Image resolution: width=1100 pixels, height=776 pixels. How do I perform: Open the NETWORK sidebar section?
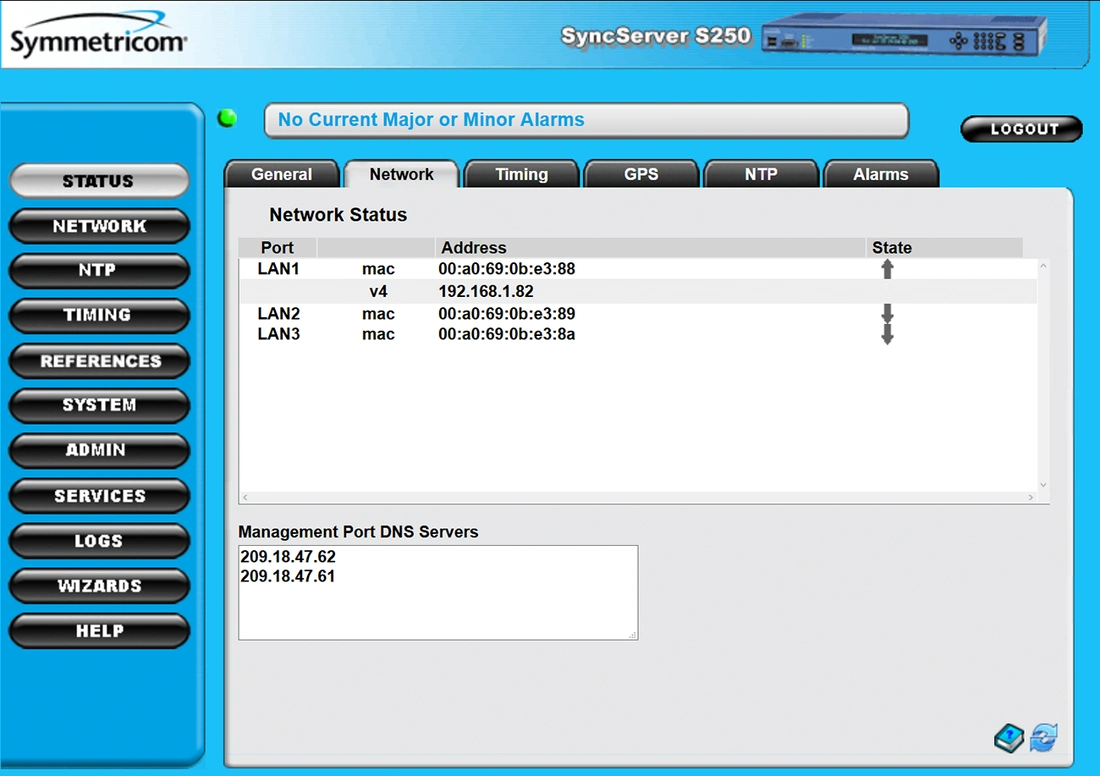[x=99, y=226]
